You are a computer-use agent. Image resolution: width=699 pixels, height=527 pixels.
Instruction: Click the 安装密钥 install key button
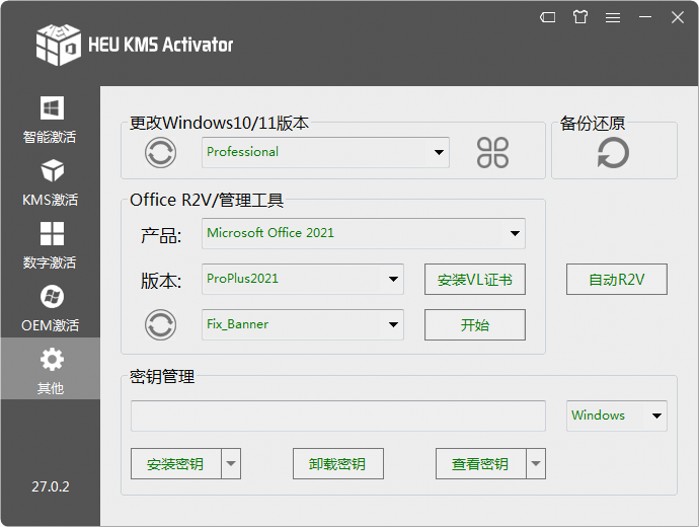pos(176,464)
